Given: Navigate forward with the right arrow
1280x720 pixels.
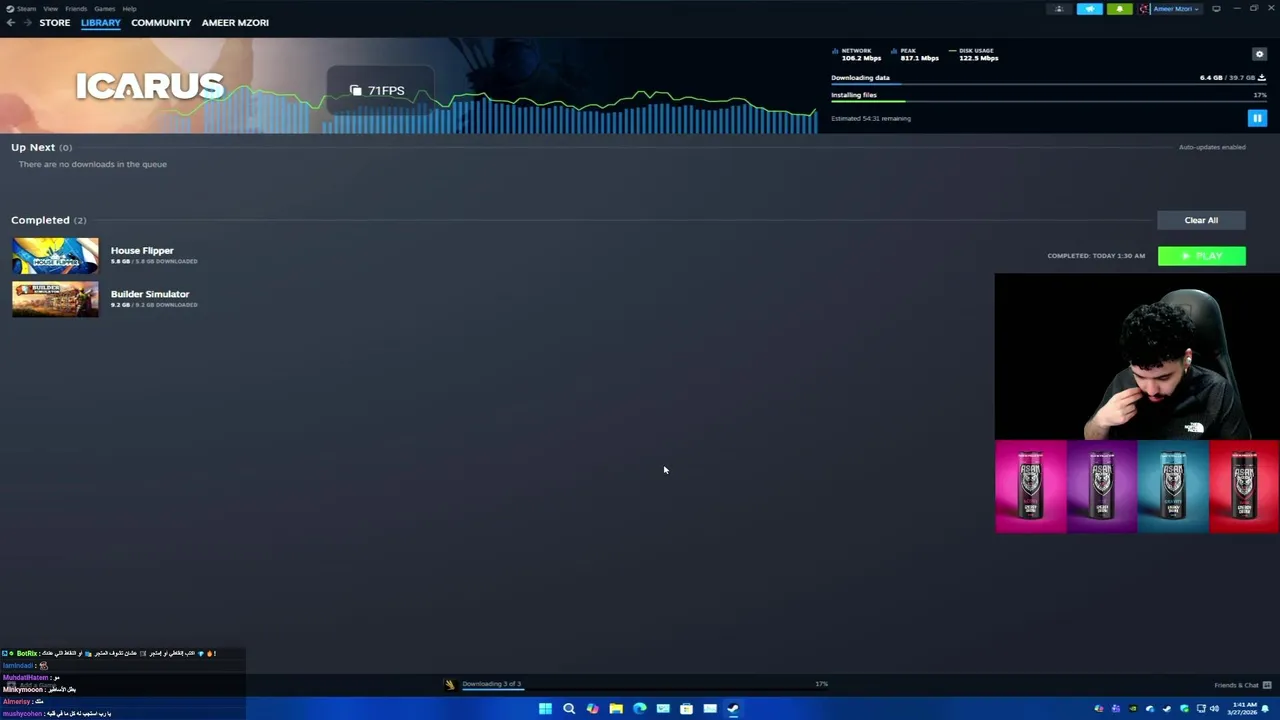Looking at the screenshot, I should (x=26, y=22).
